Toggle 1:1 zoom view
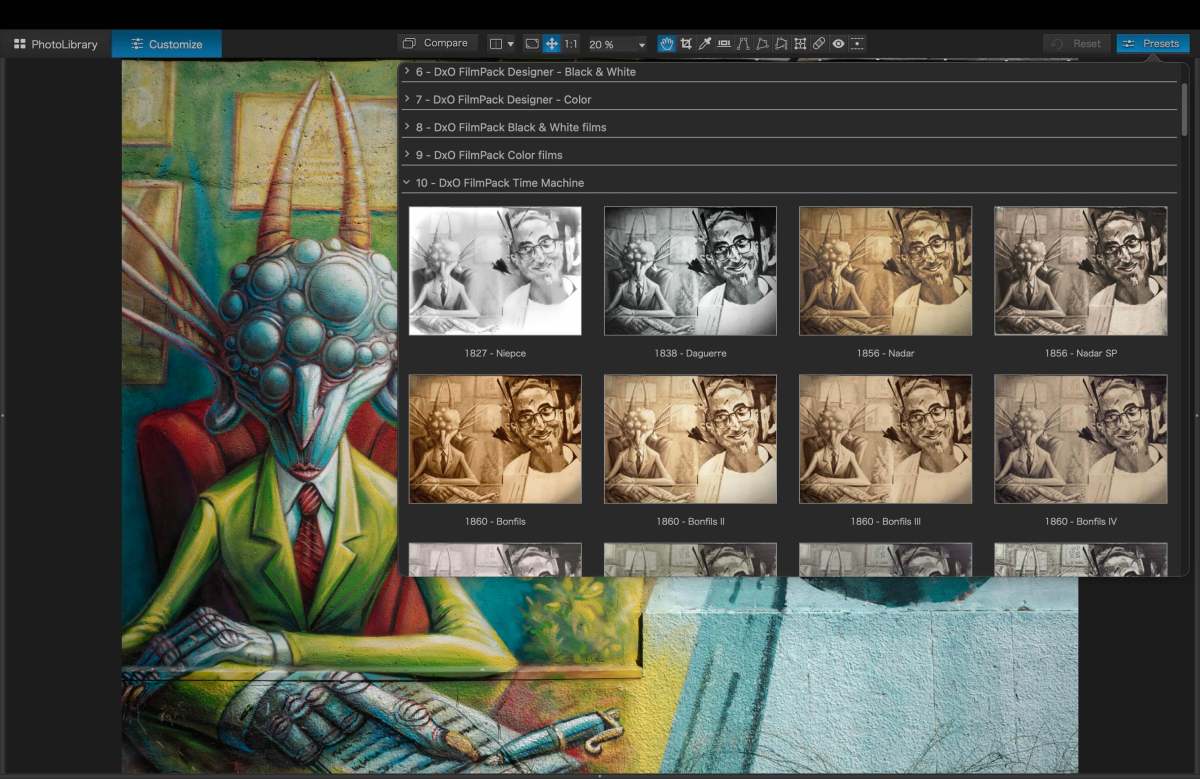The height and width of the screenshot is (779, 1200). 571,43
